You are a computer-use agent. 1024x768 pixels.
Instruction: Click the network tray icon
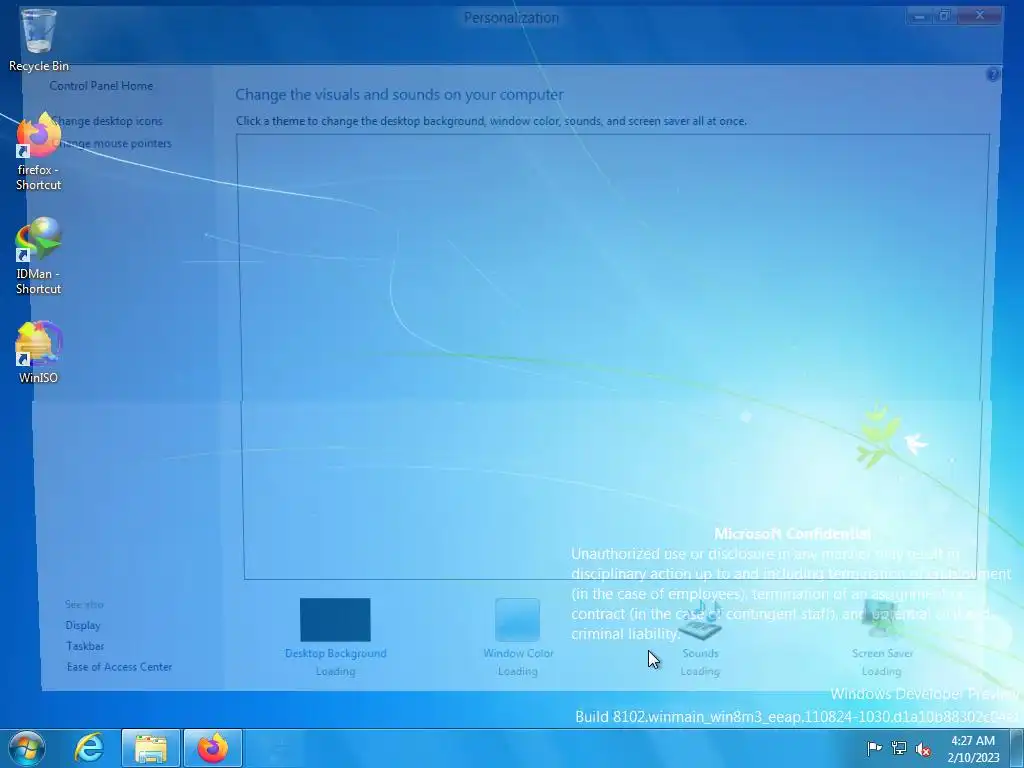click(899, 748)
